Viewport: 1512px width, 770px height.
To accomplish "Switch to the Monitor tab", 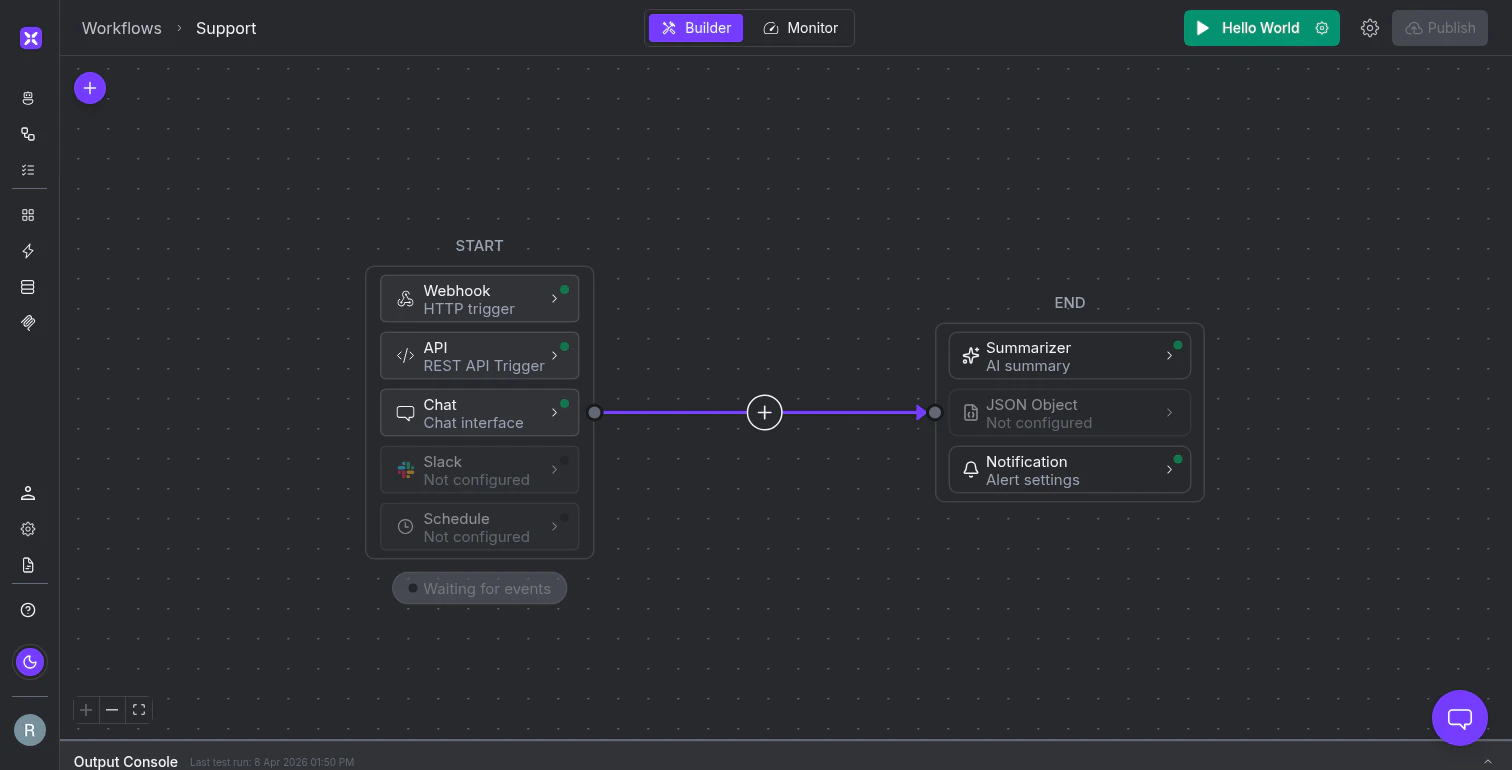I will [x=800, y=28].
